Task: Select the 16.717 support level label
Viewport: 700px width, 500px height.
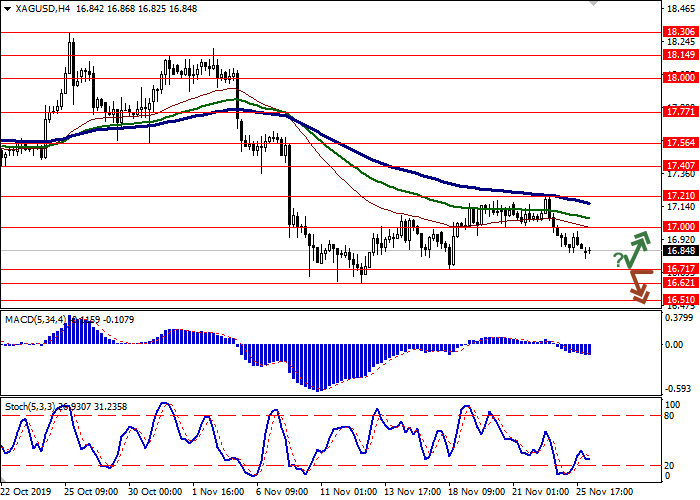Action: click(x=680, y=269)
